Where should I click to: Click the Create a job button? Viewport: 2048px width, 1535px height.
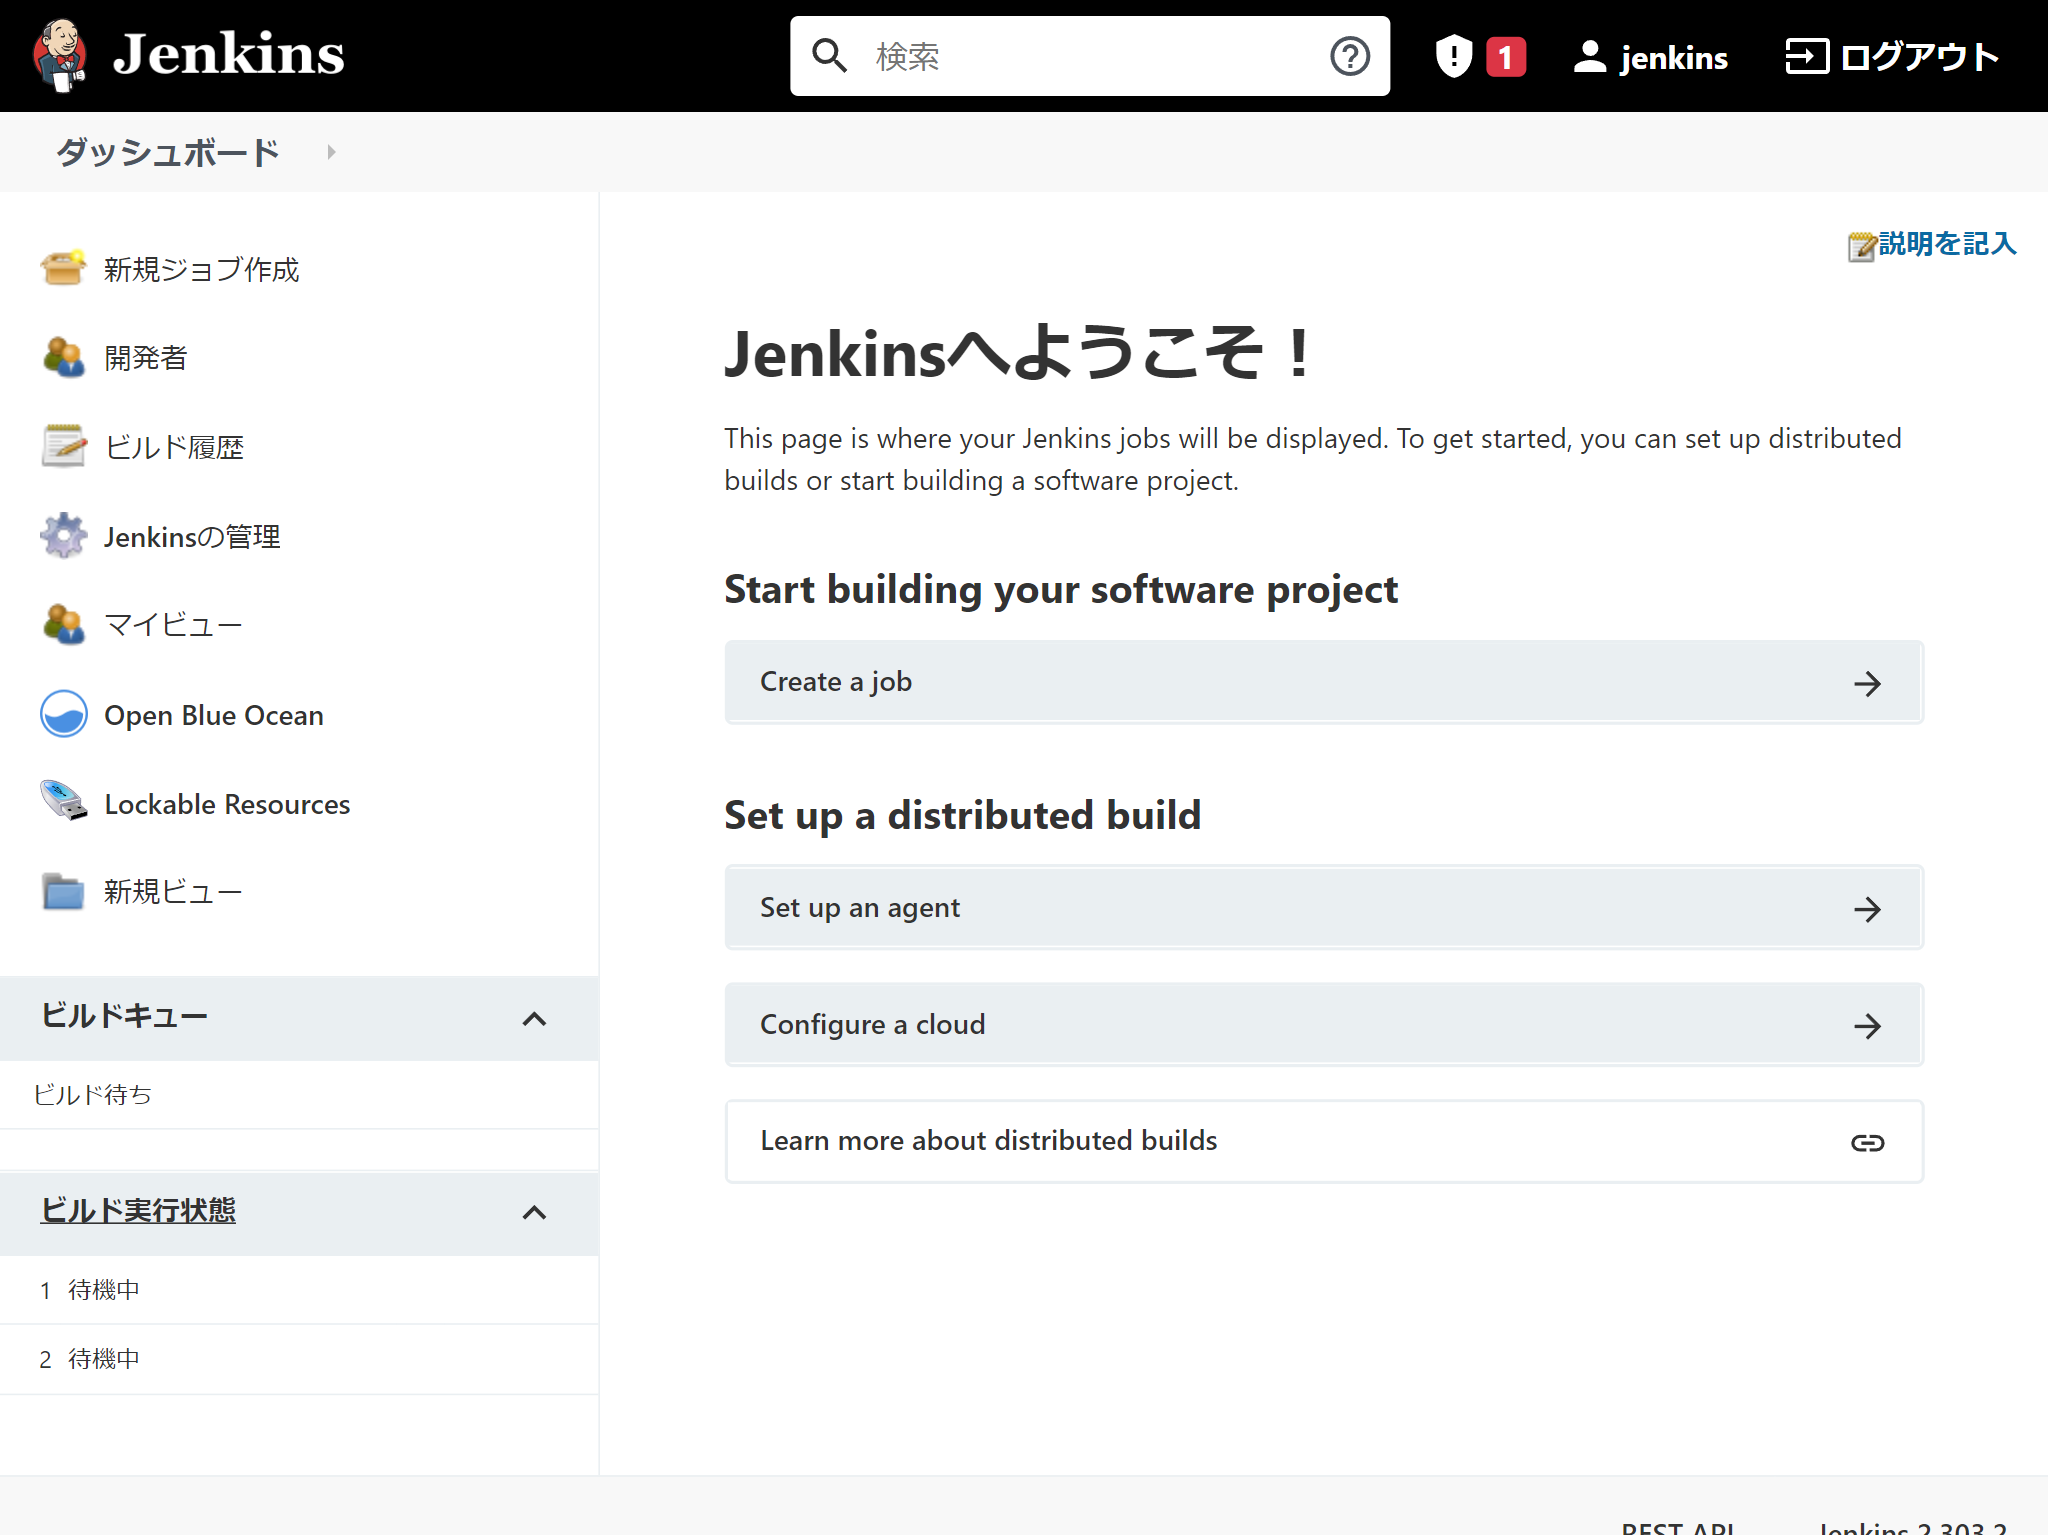pos(1323,682)
